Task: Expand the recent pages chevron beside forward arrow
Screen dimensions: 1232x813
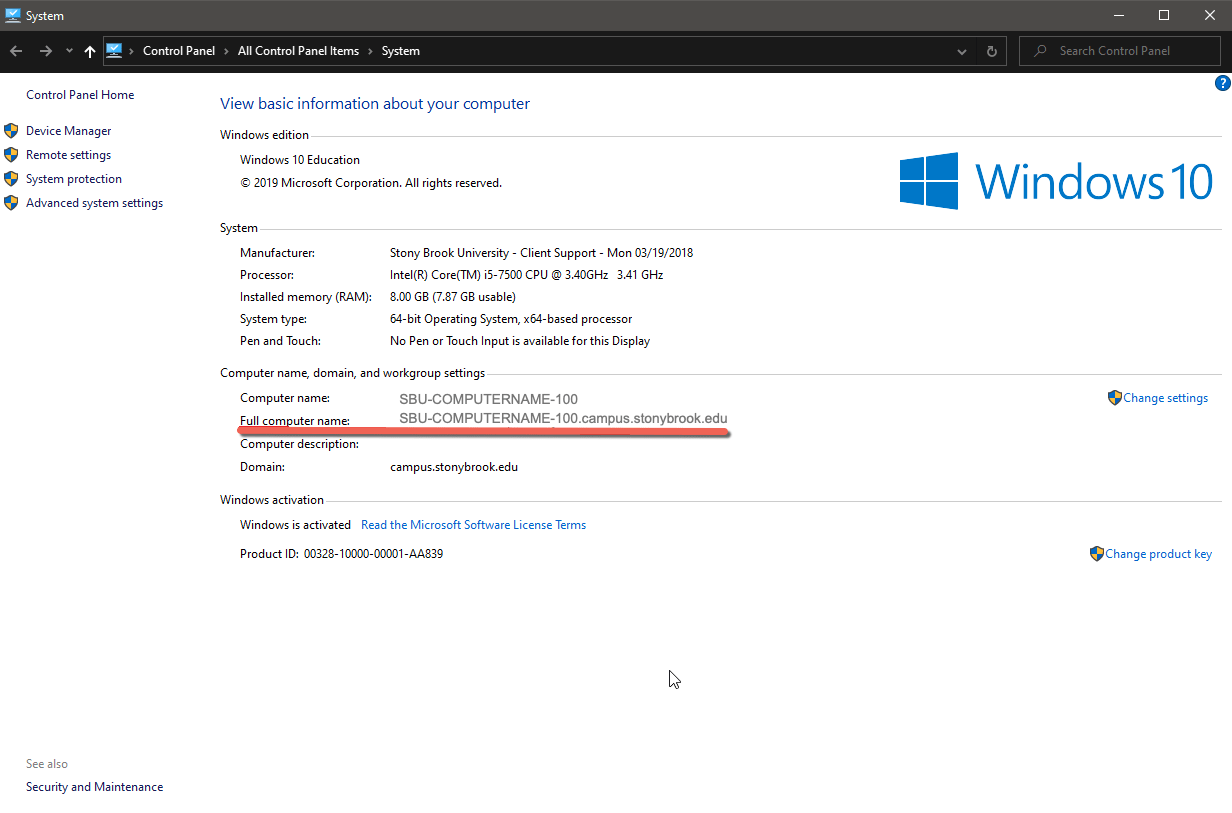Action: tap(68, 50)
